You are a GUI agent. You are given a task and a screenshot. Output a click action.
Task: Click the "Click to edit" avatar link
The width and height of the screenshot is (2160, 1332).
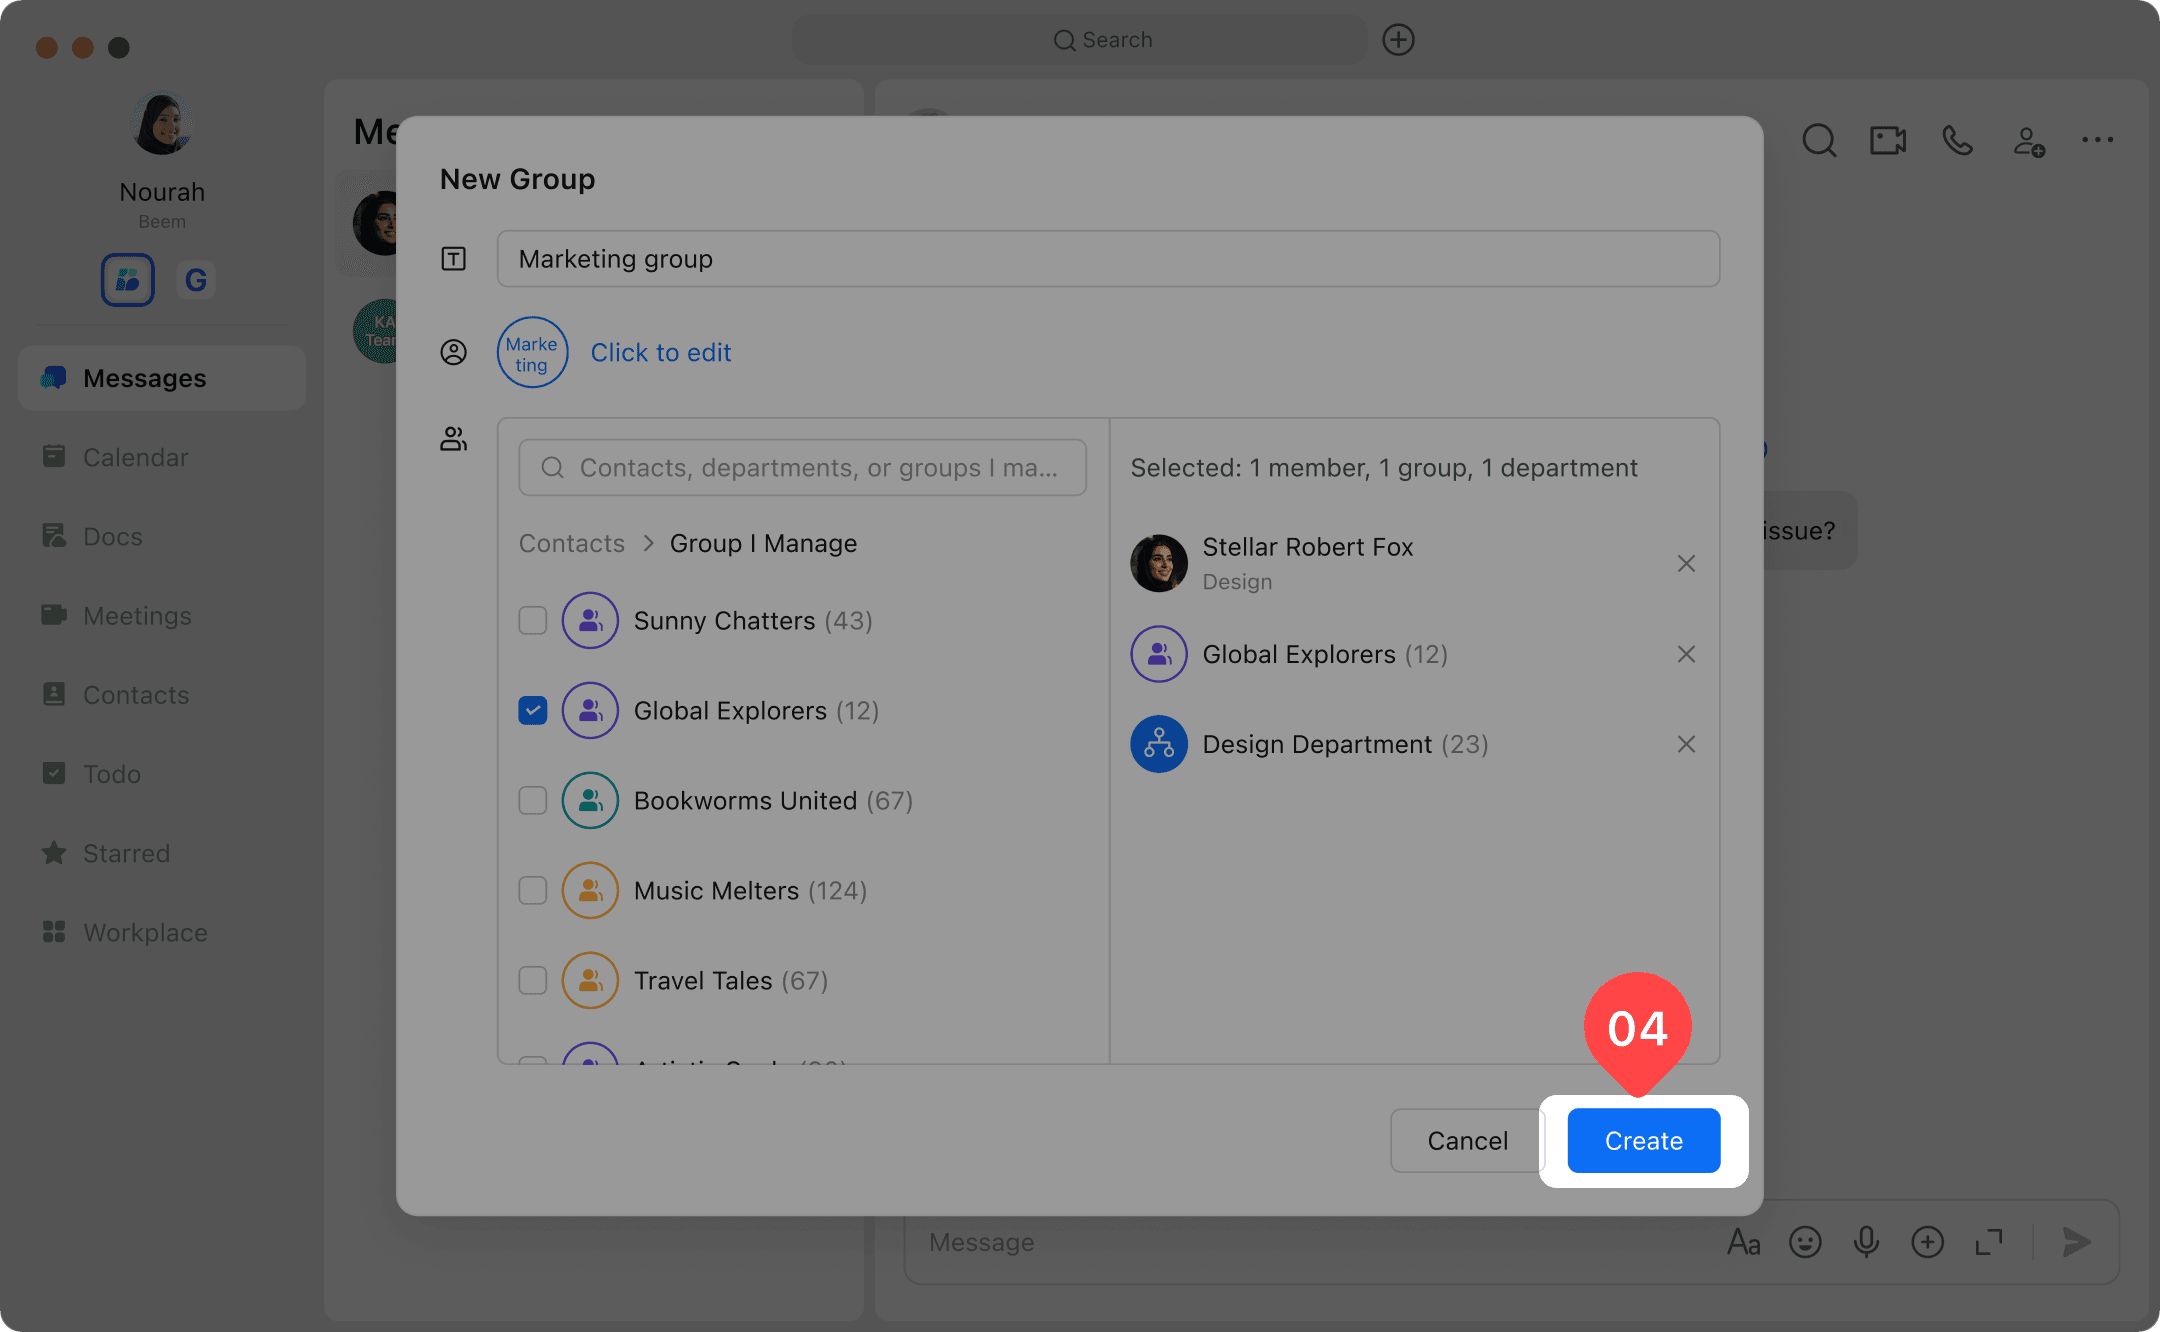tap(660, 352)
